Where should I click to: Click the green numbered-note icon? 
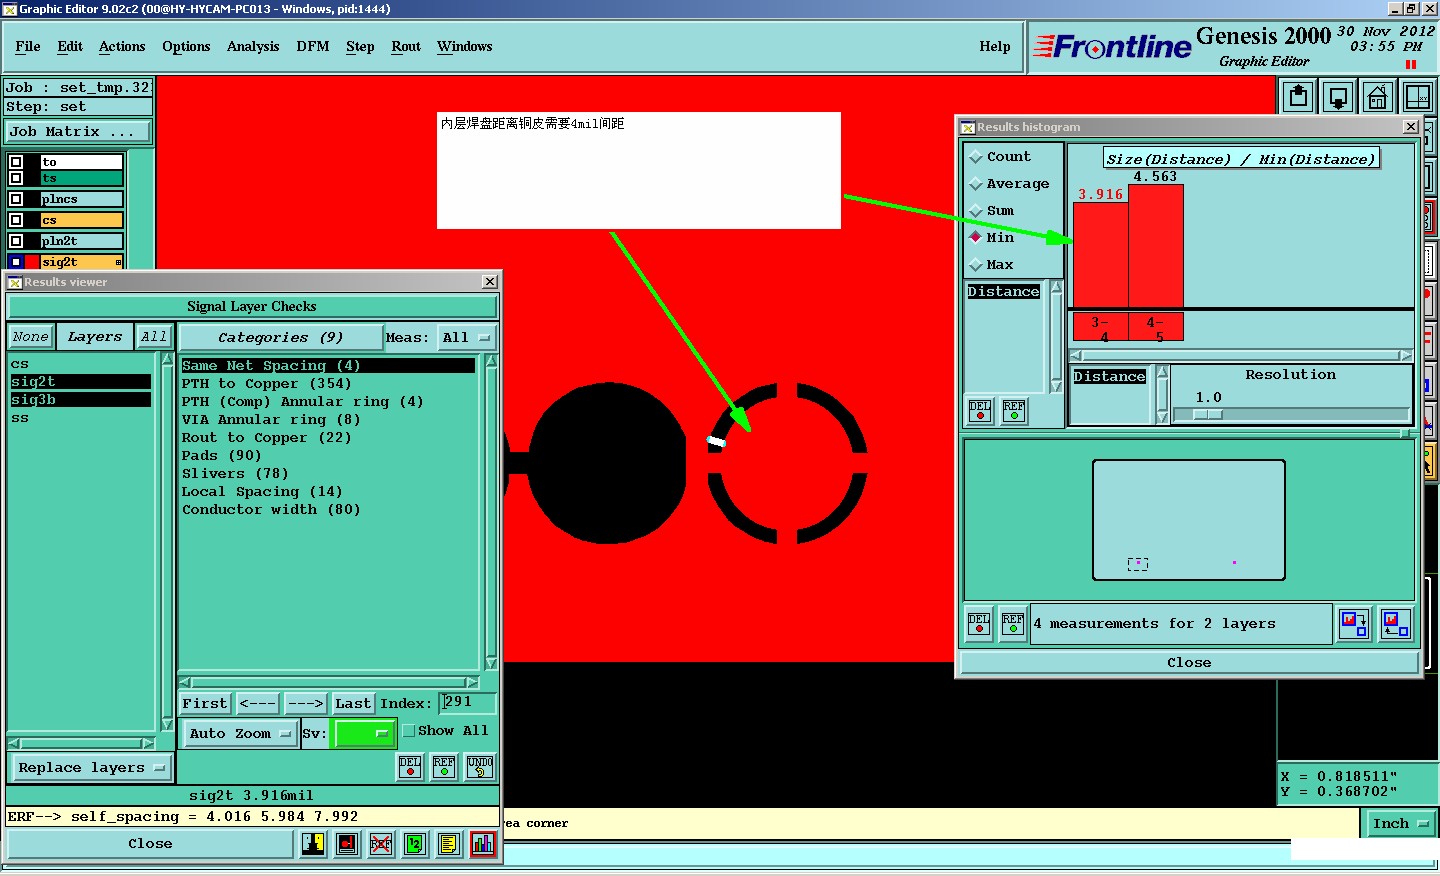(415, 844)
